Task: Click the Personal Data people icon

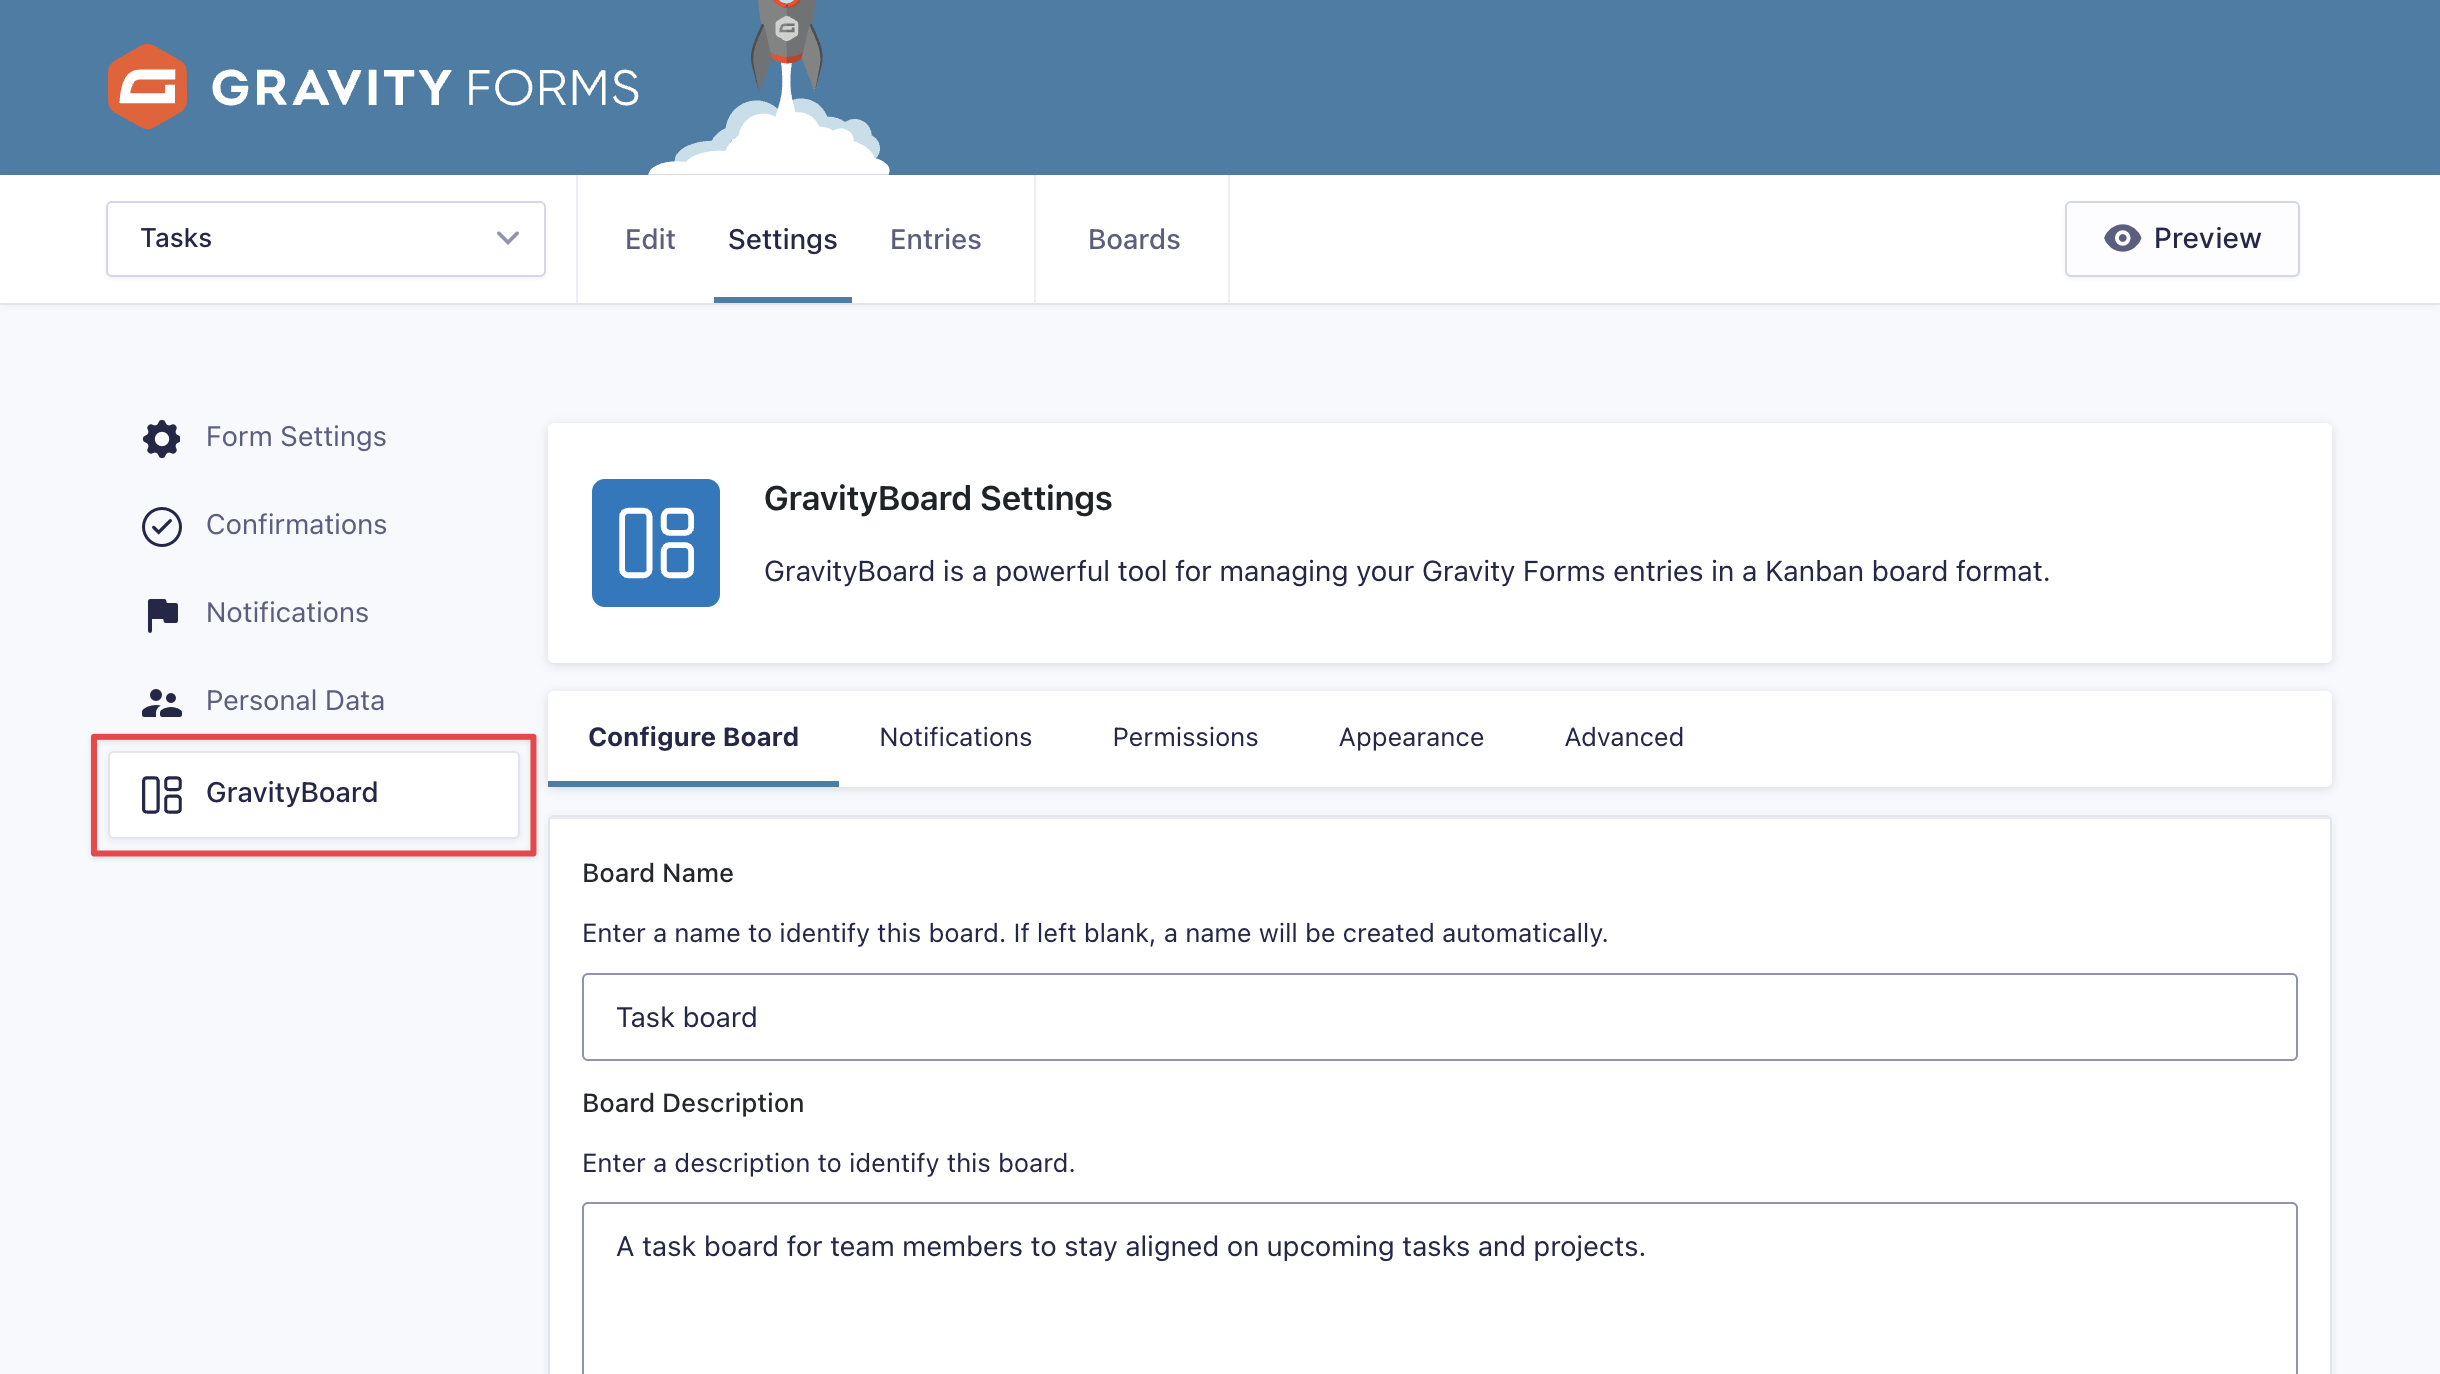Action: point(161,702)
